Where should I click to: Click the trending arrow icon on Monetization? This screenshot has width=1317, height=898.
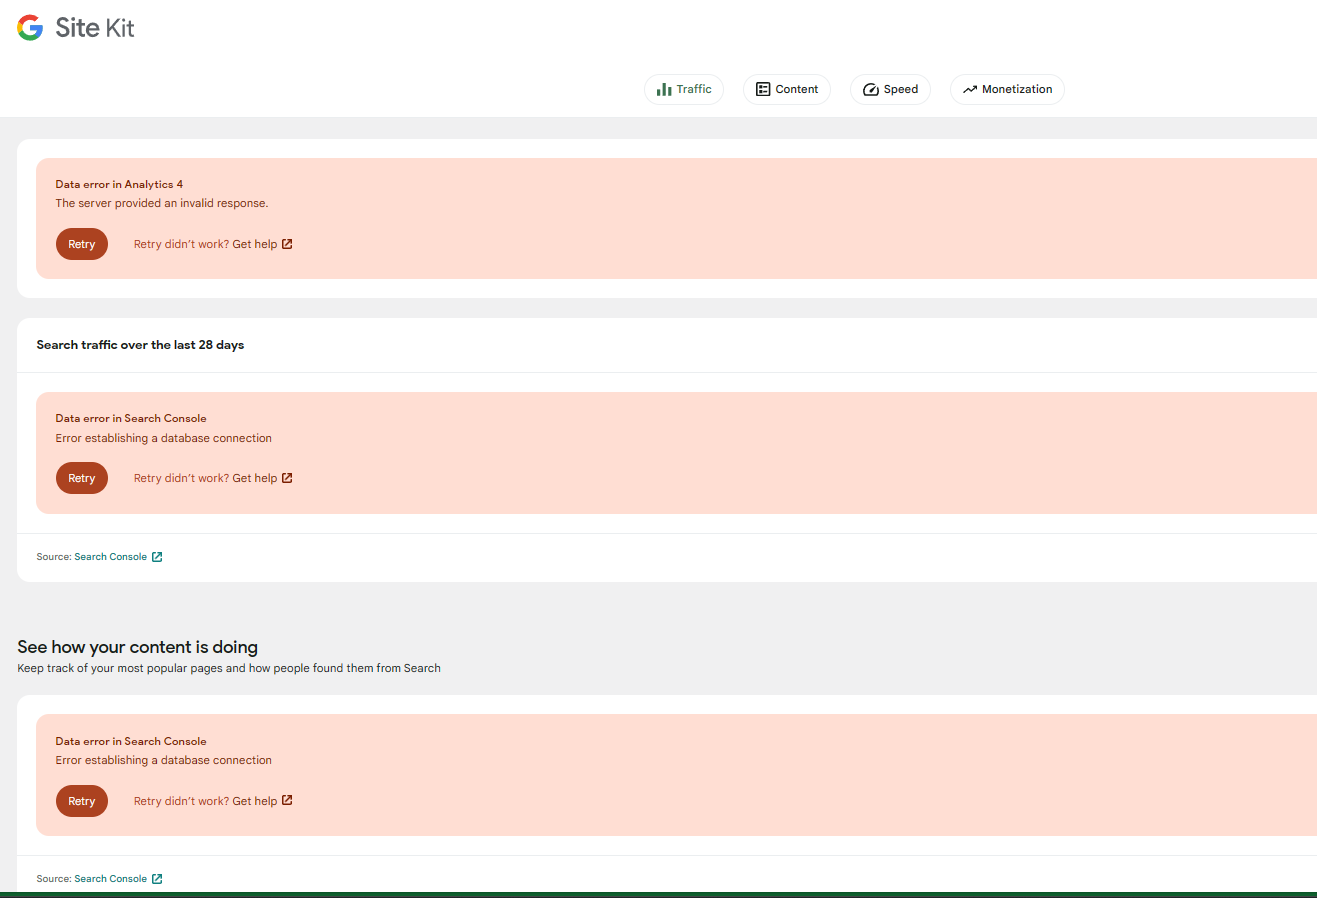point(969,90)
